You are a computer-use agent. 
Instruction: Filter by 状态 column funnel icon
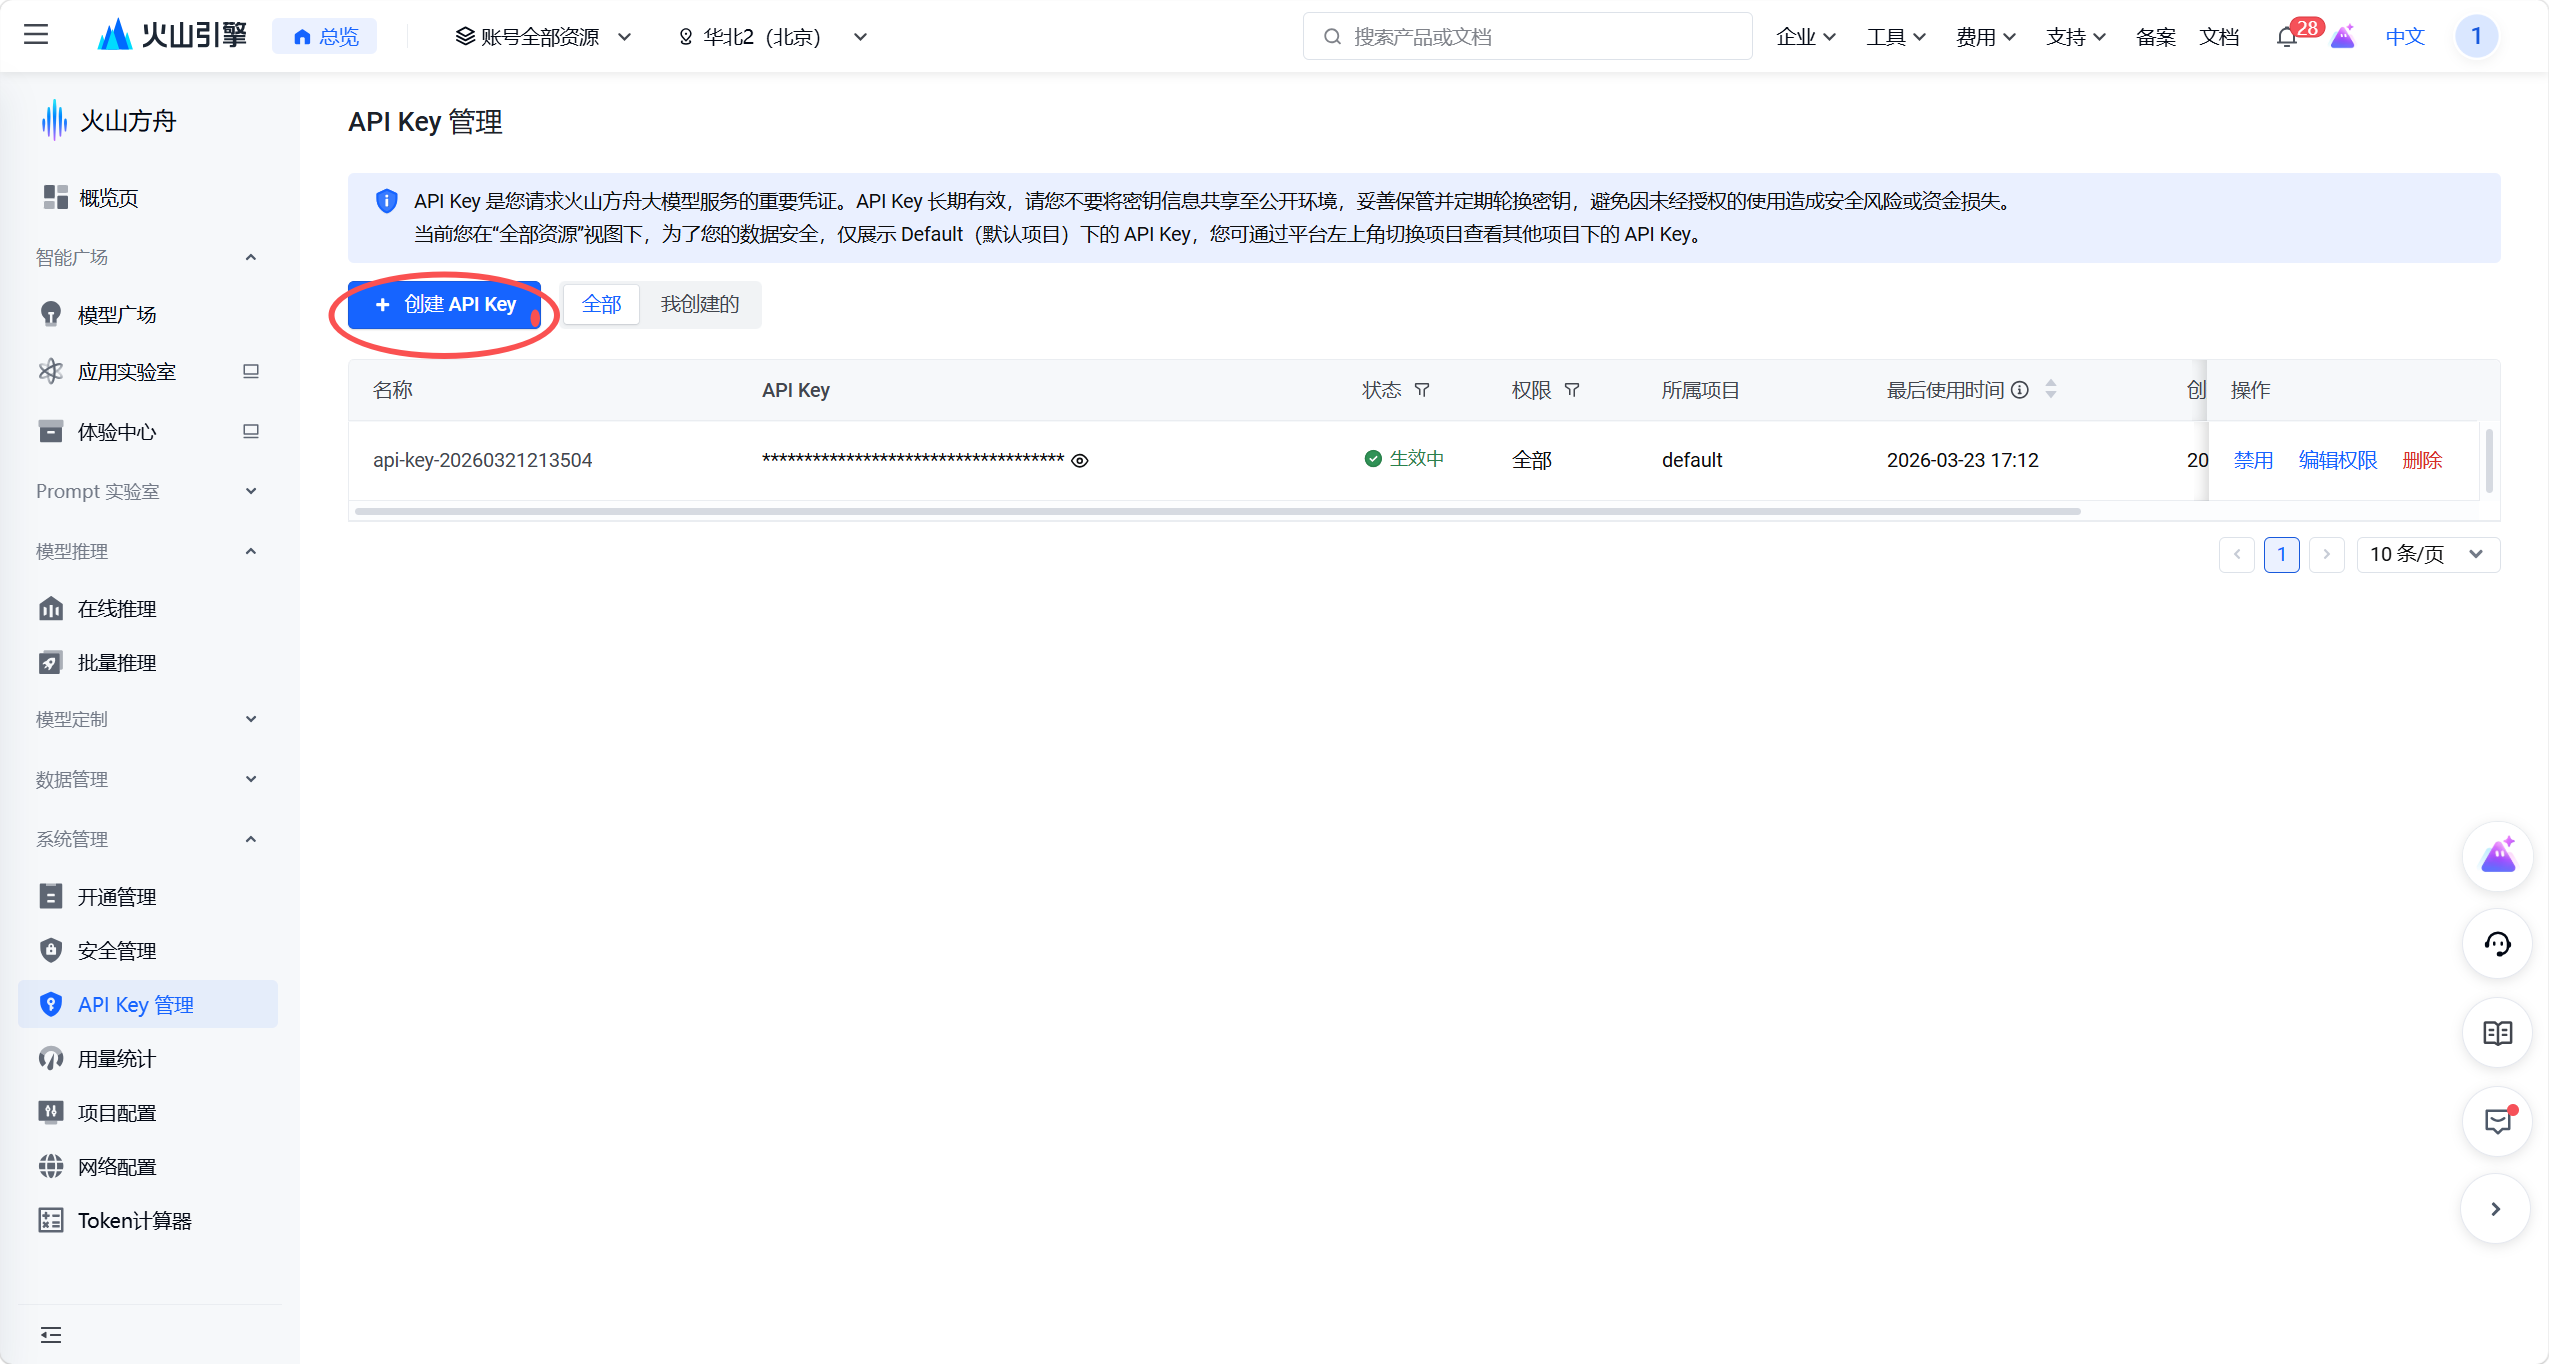click(1422, 390)
